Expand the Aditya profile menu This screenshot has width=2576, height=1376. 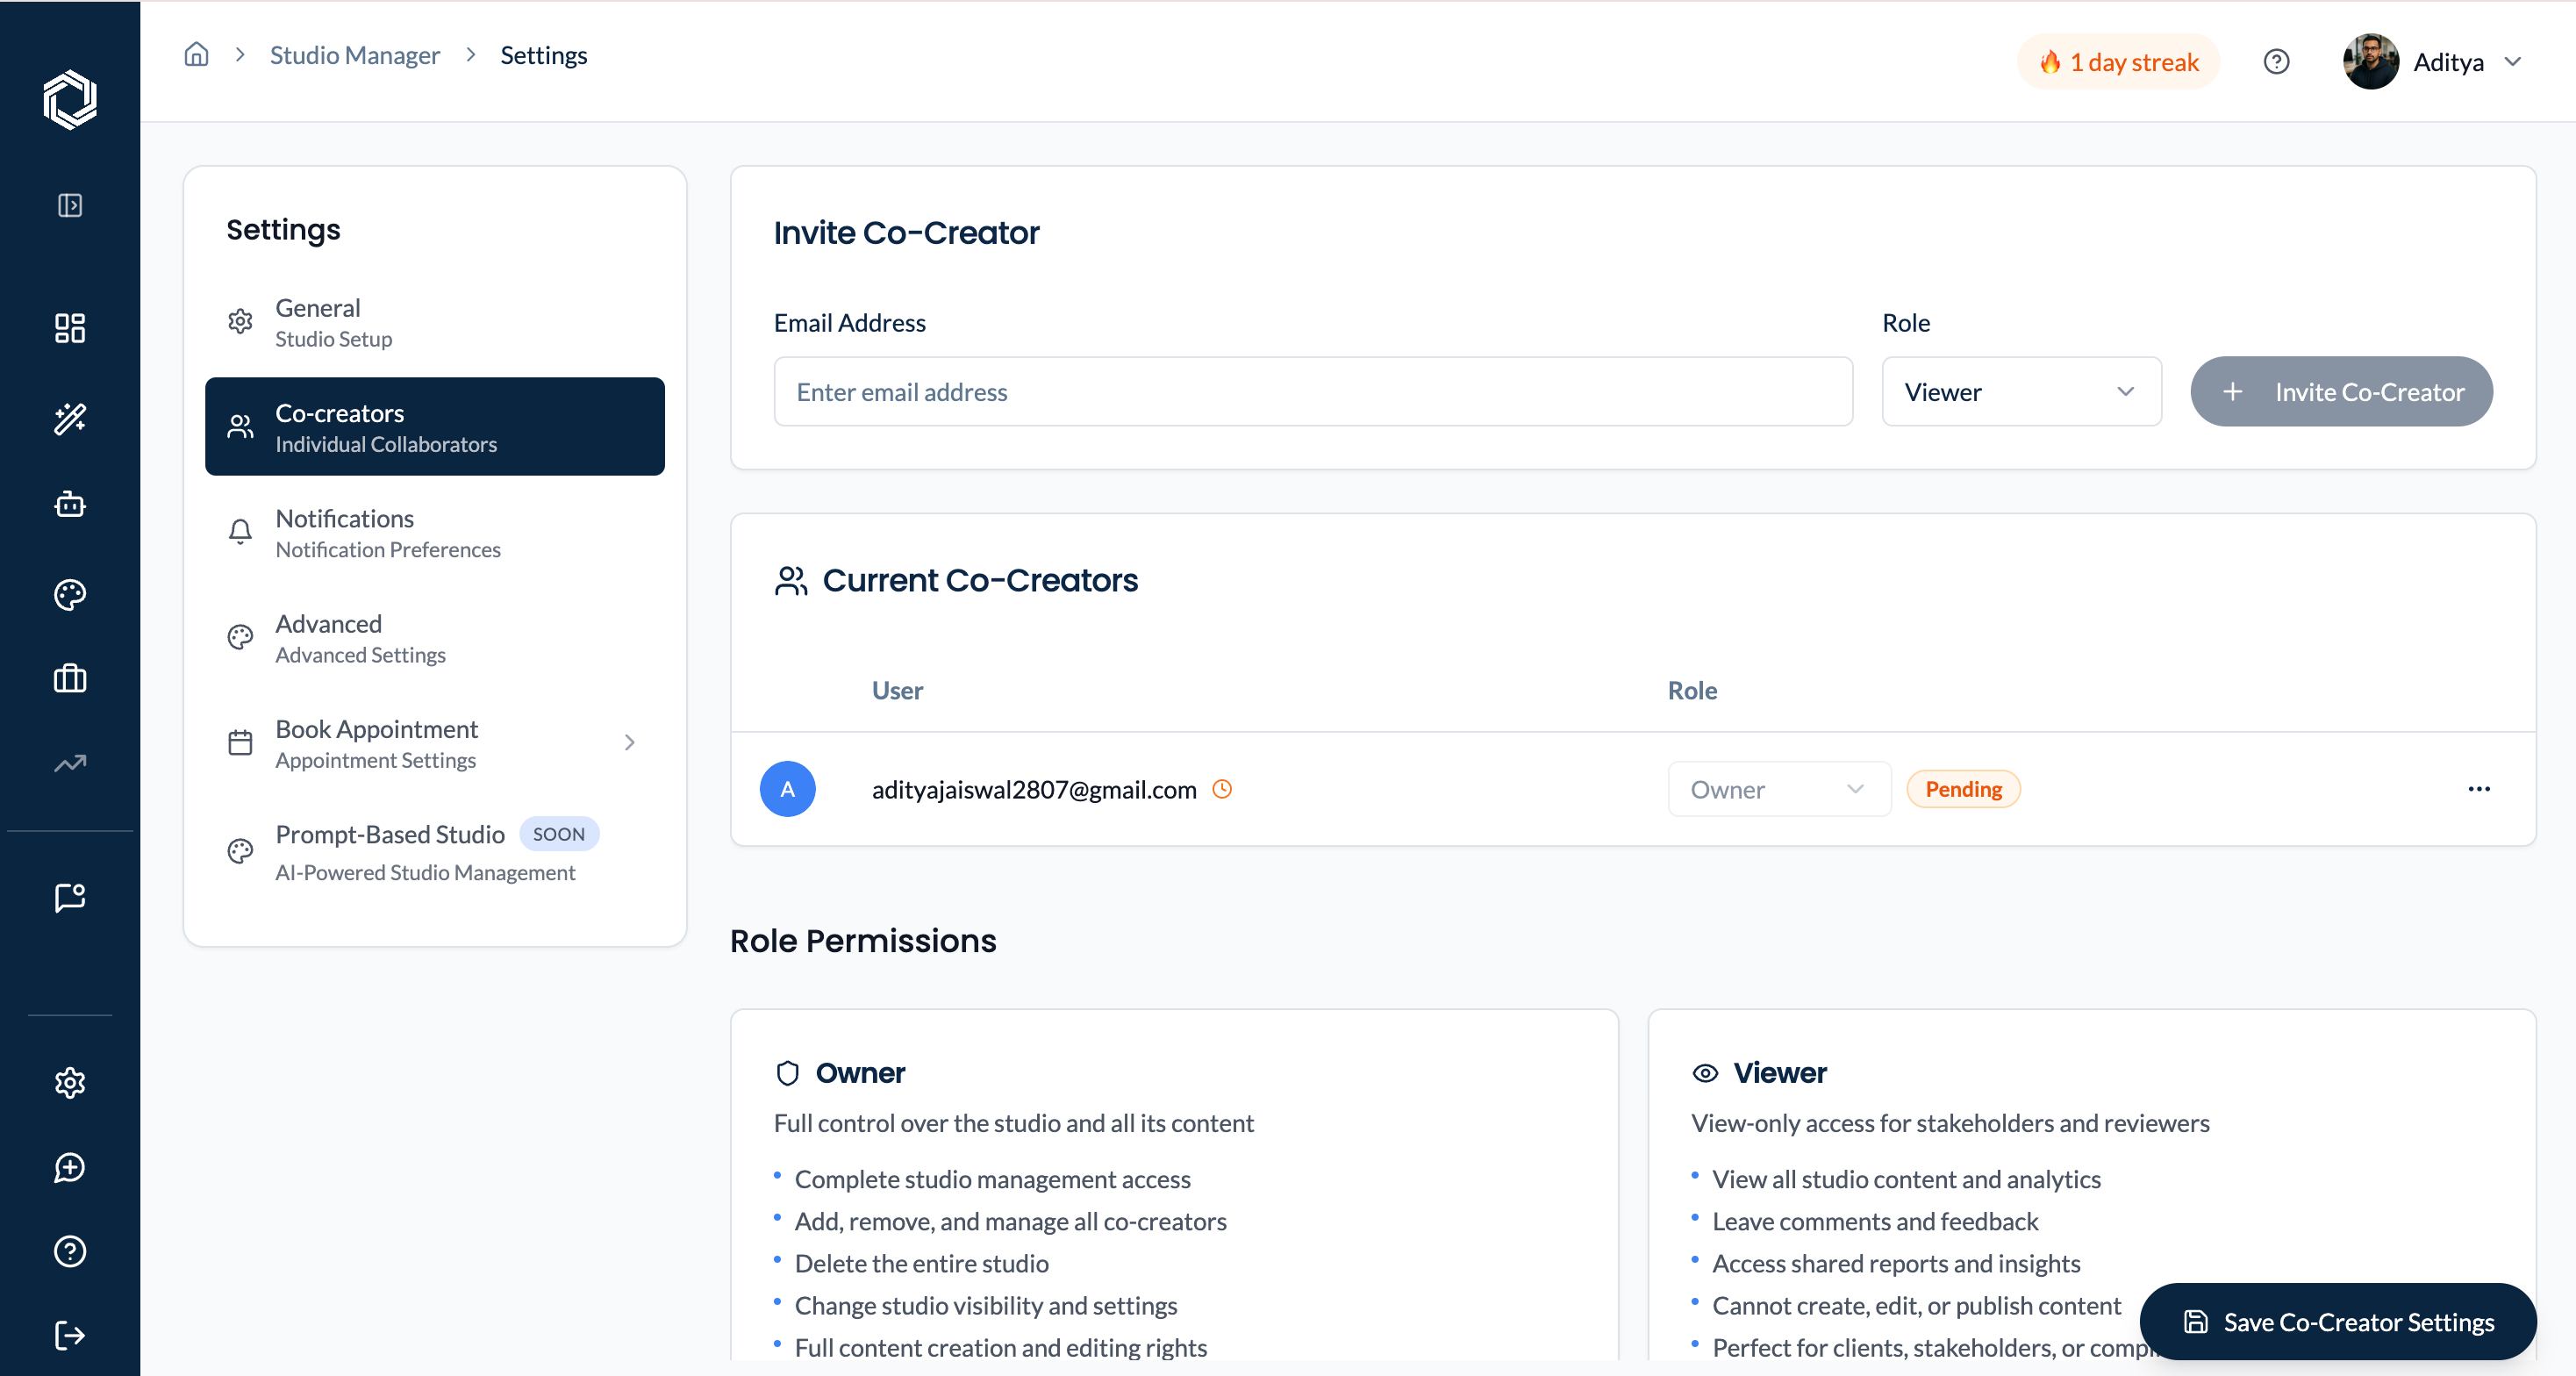click(2433, 62)
